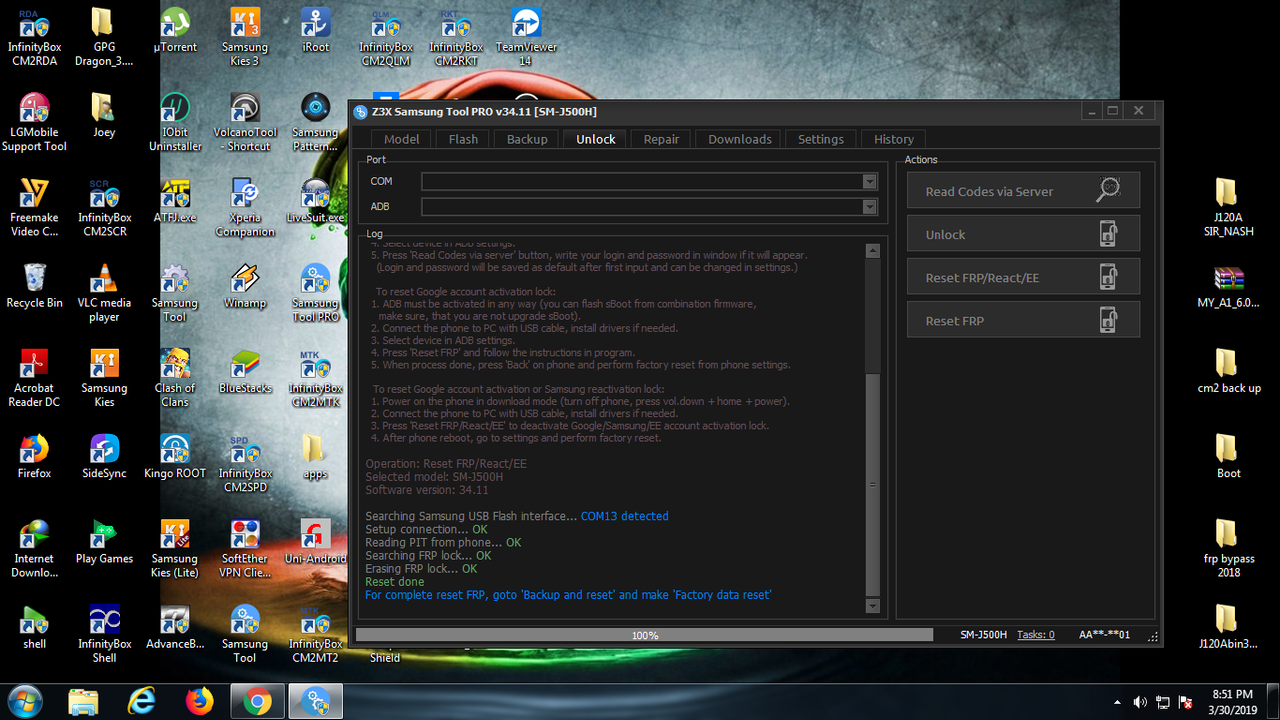Open the Backup tab
Image resolution: width=1280 pixels, height=720 pixels.
[x=527, y=139]
